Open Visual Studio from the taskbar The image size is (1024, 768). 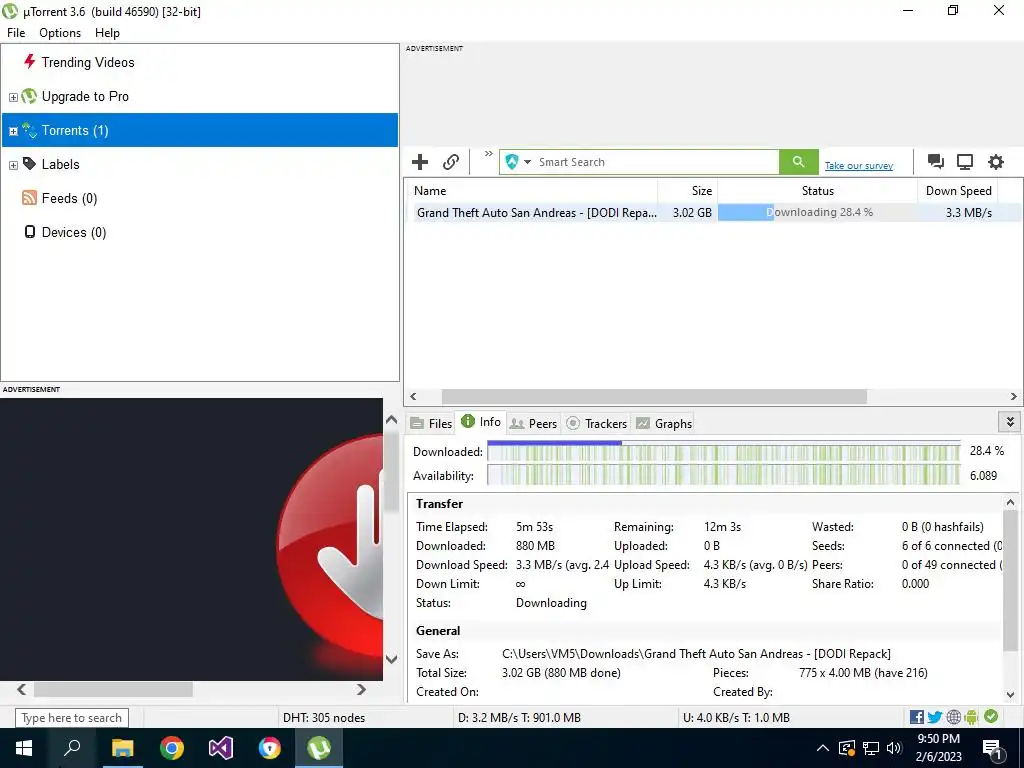click(221, 748)
